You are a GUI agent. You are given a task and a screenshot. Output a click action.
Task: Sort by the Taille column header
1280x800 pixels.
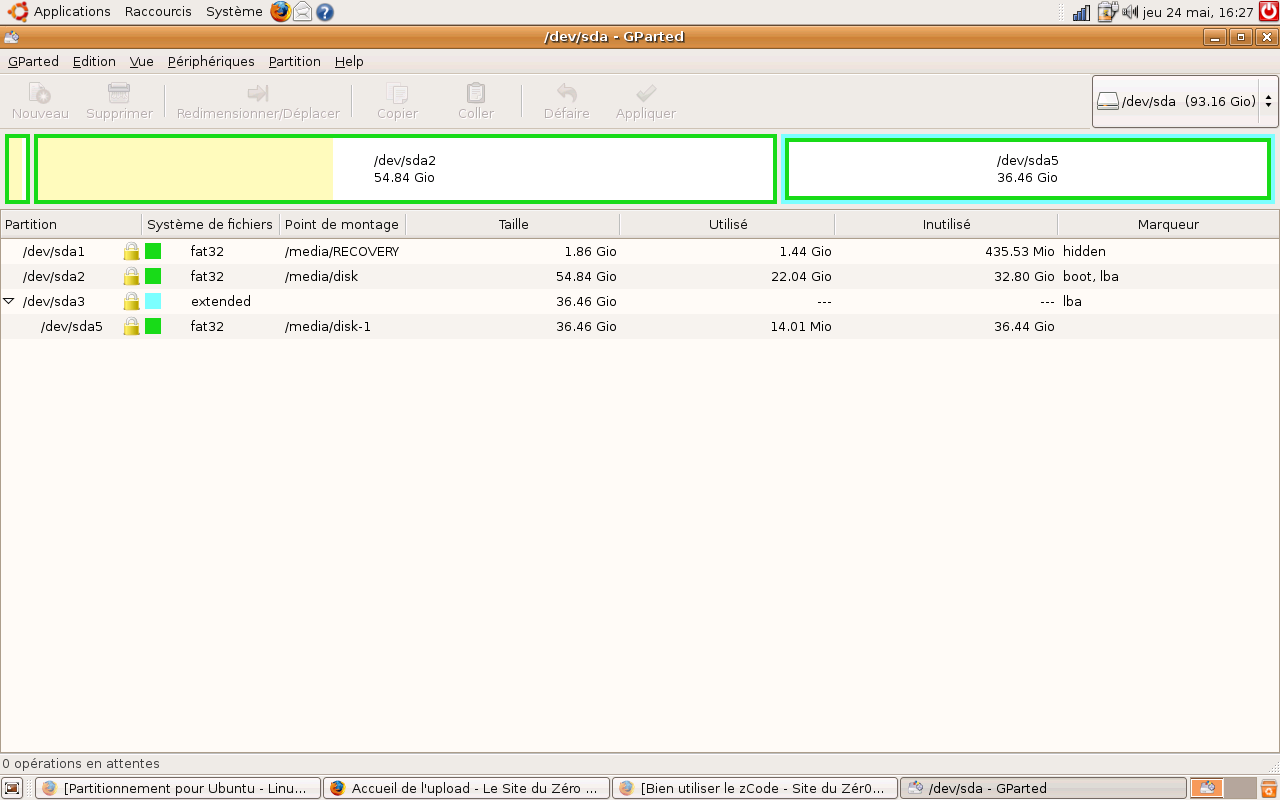point(513,224)
